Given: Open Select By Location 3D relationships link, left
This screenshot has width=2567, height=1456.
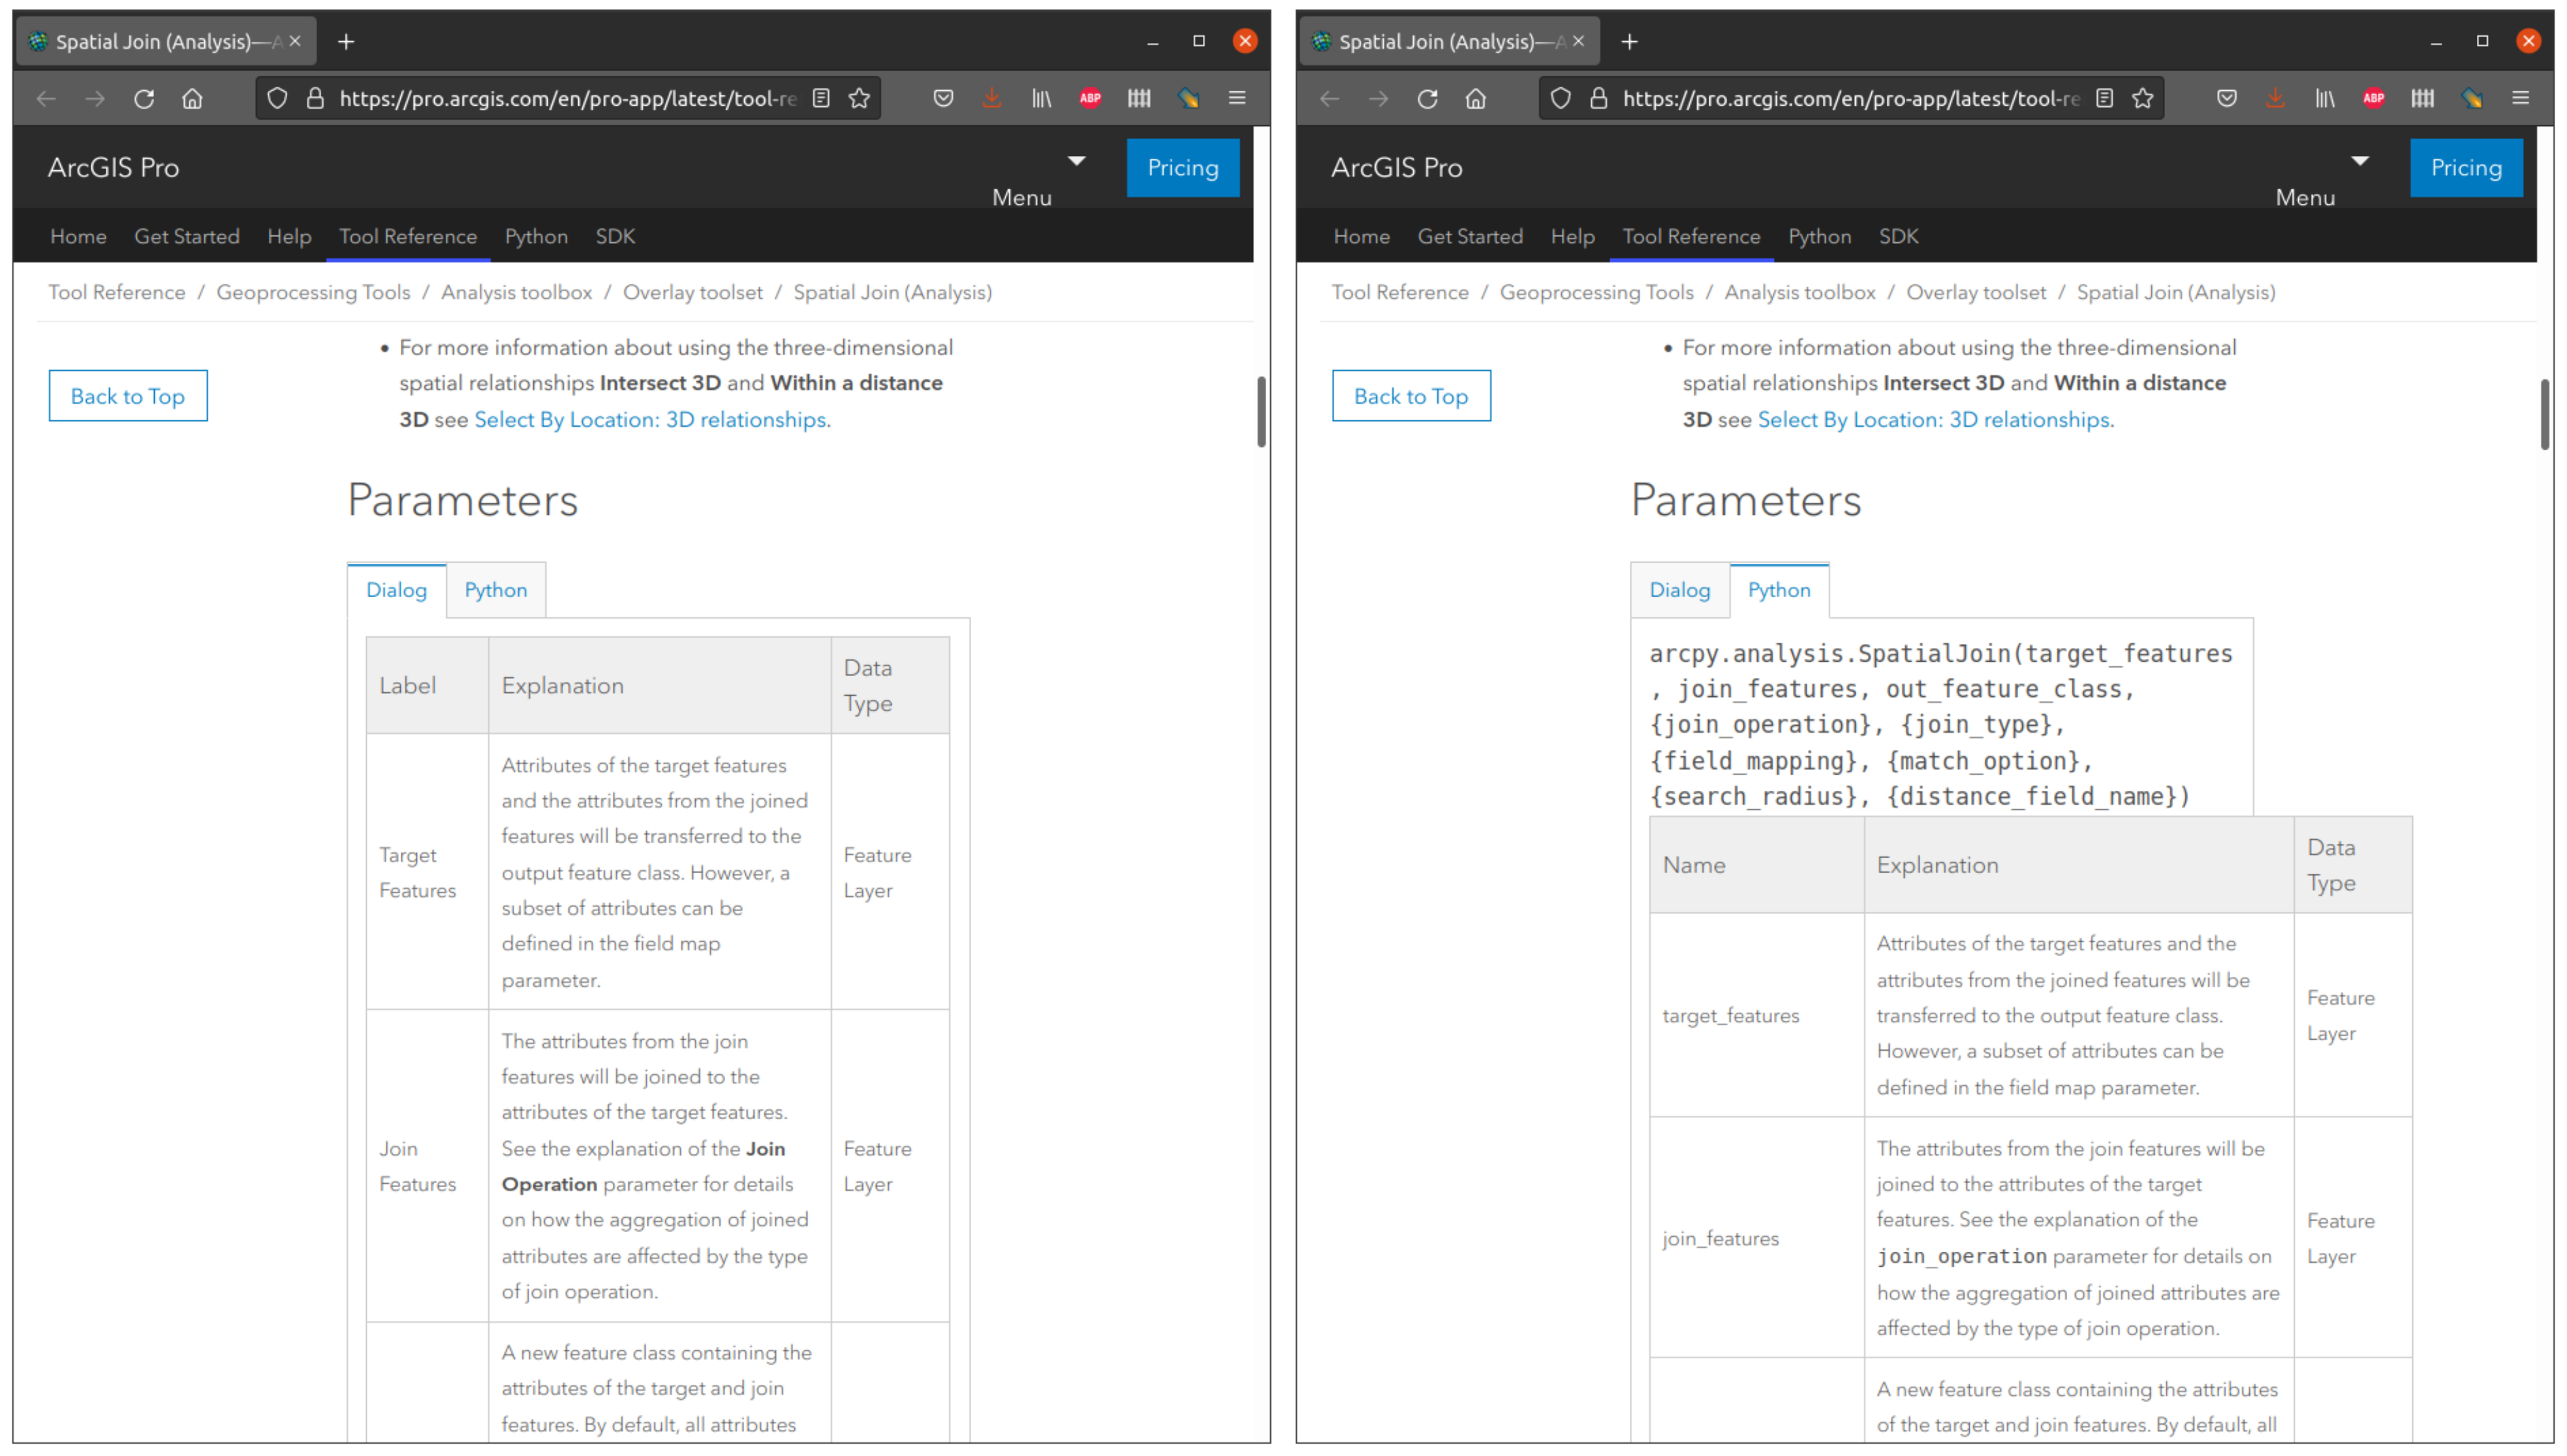Looking at the screenshot, I should pyautogui.click(x=650, y=419).
